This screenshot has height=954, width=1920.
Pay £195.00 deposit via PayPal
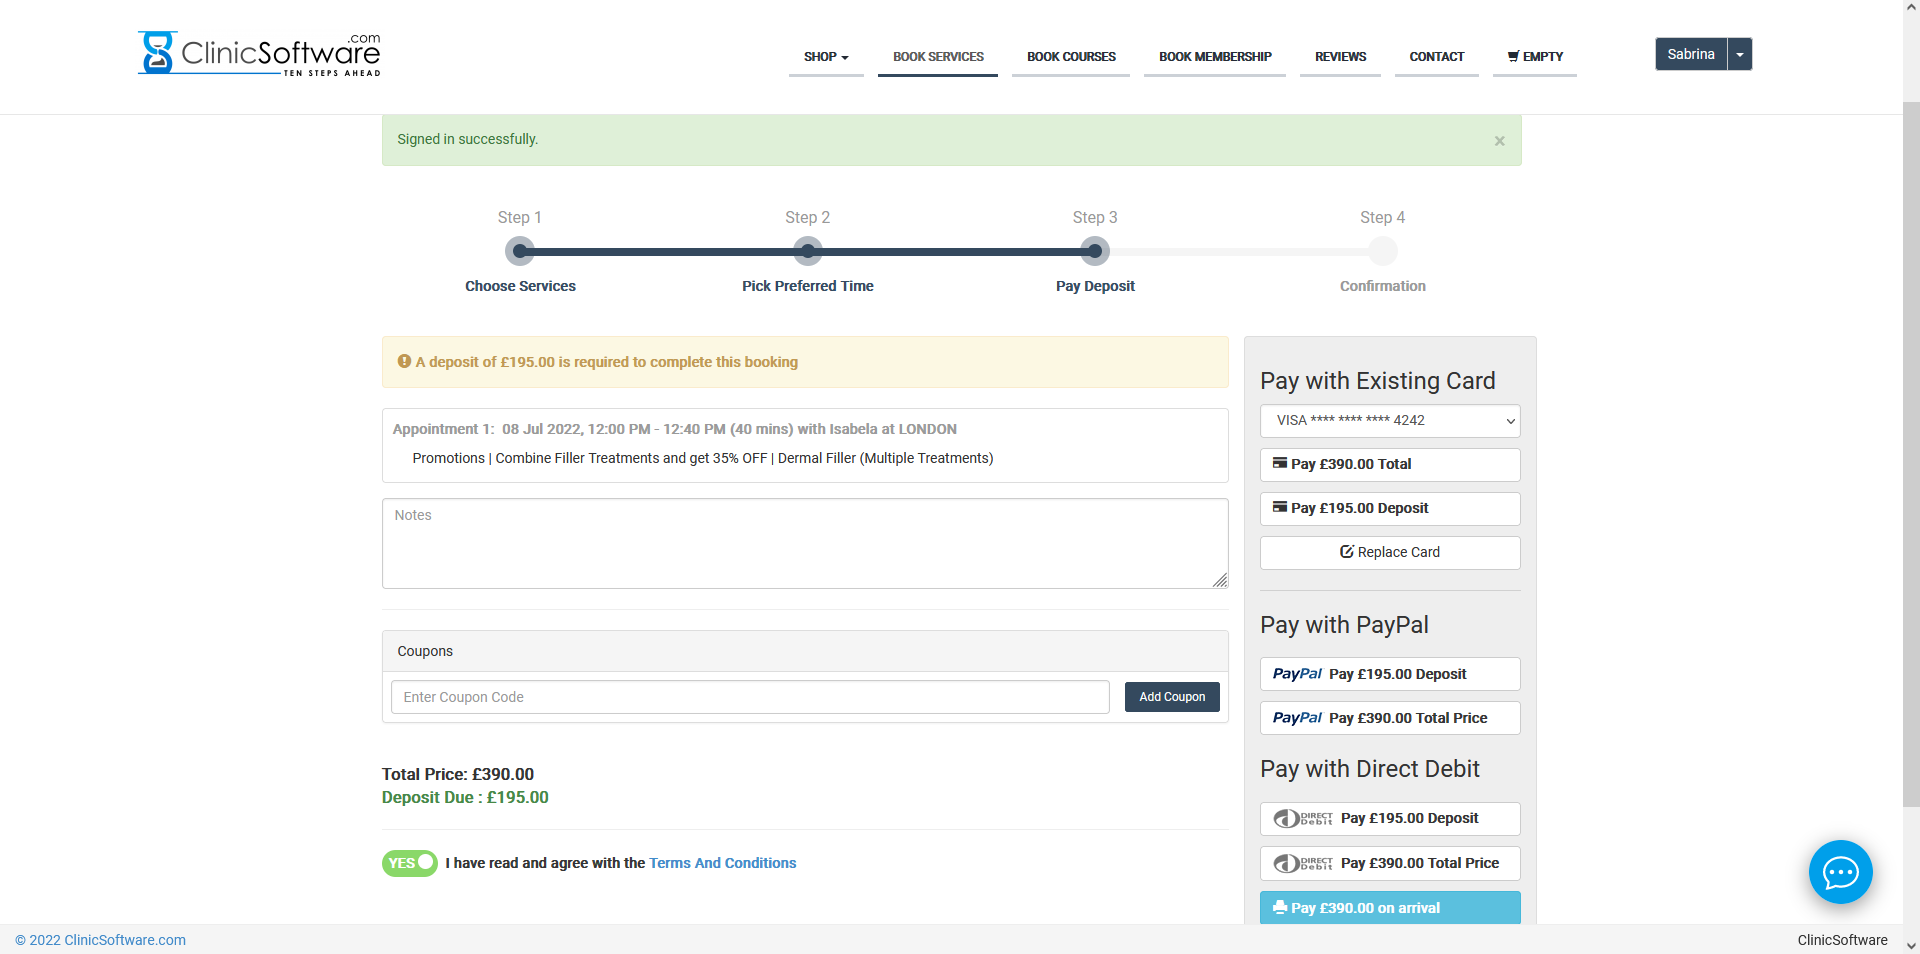[1389, 674]
